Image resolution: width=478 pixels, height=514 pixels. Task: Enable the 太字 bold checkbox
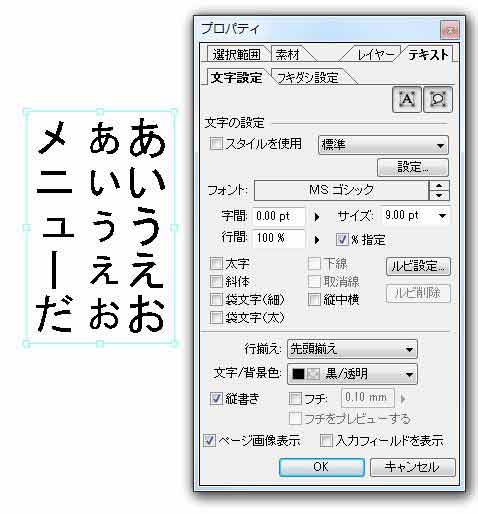pyautogui.click(x=216, y=264)
